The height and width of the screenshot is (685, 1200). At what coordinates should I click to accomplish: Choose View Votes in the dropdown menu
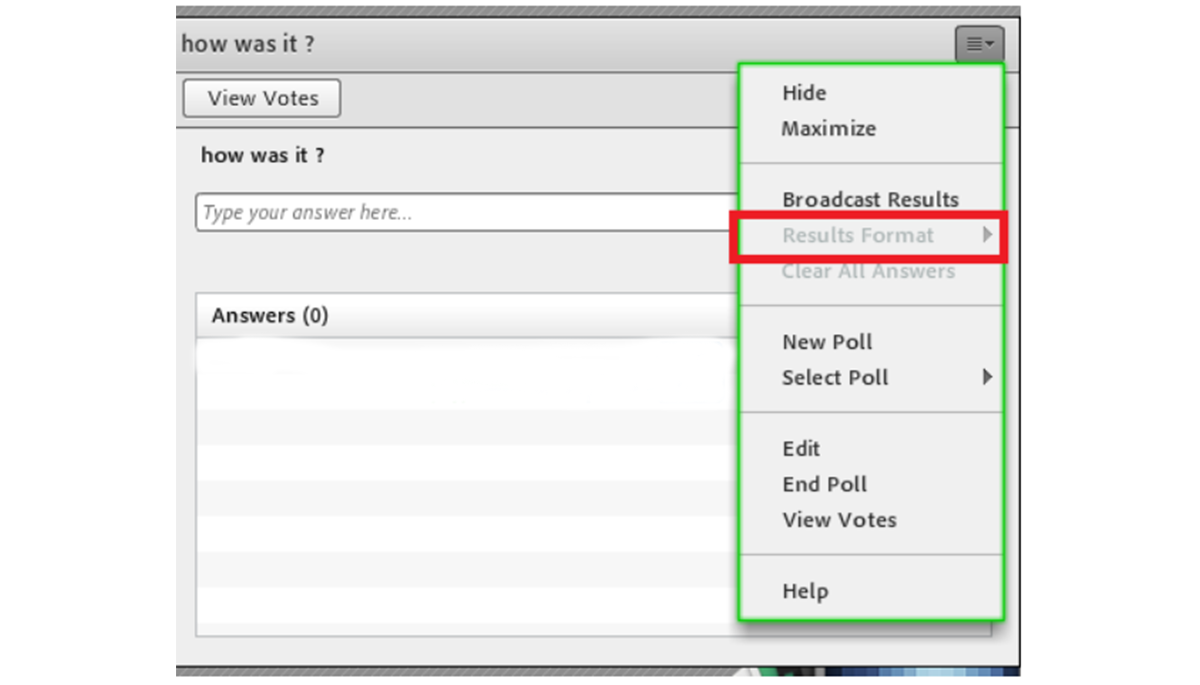839,520
